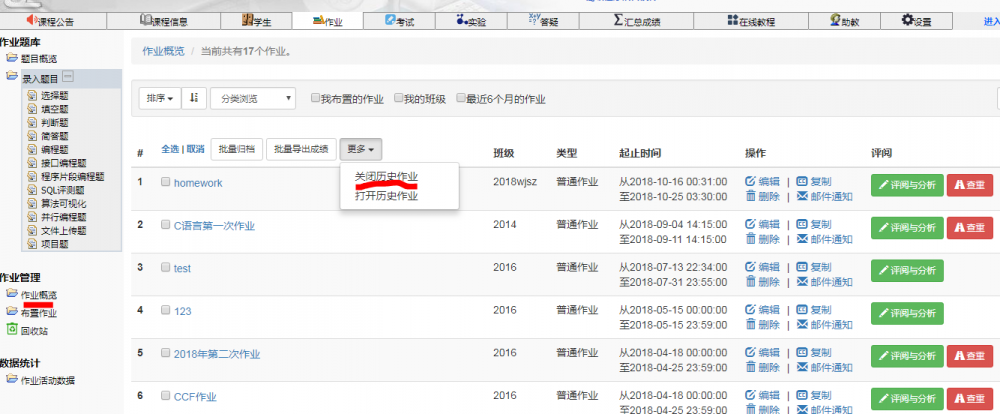Click 作业概览 breadcrumb link
The height and width of the screenshot is (414, 1000).
click(163, 51)
